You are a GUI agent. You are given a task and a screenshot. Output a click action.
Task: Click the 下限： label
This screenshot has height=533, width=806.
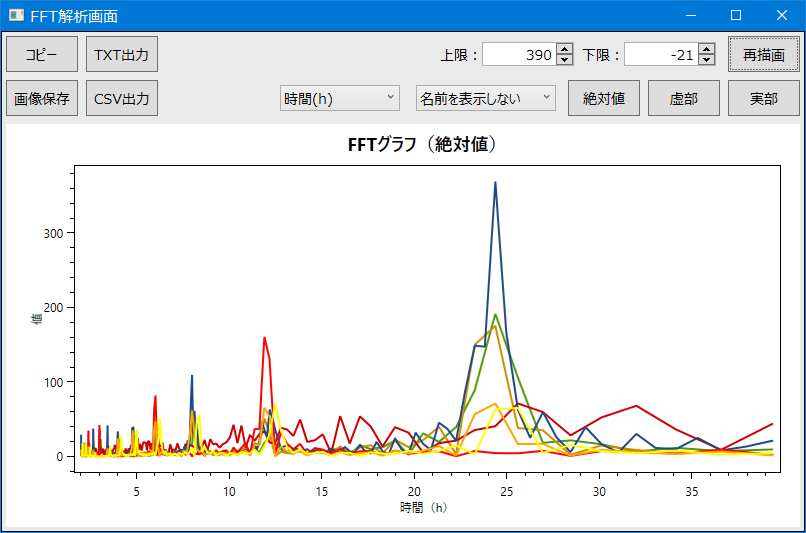tap(601, 54)
